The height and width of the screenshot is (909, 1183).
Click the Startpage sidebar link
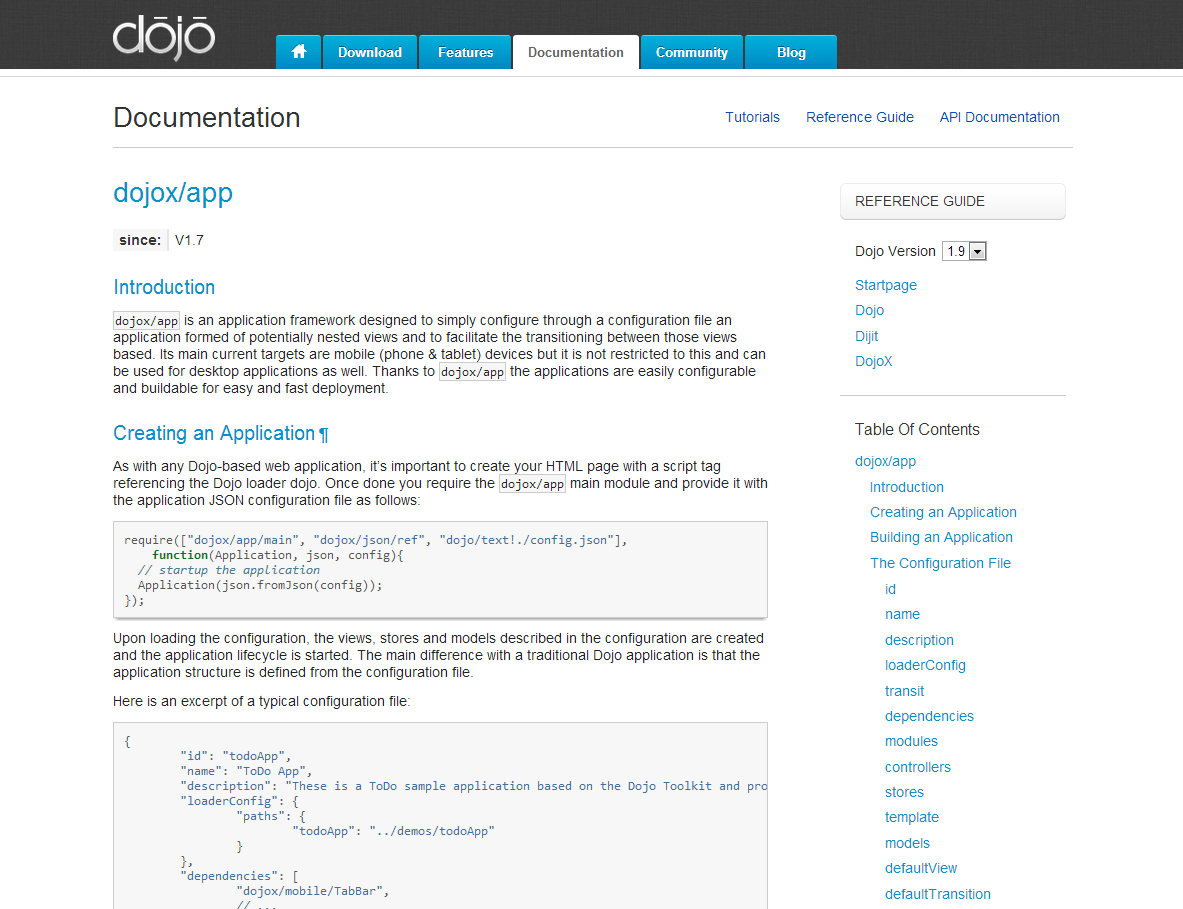886,285
